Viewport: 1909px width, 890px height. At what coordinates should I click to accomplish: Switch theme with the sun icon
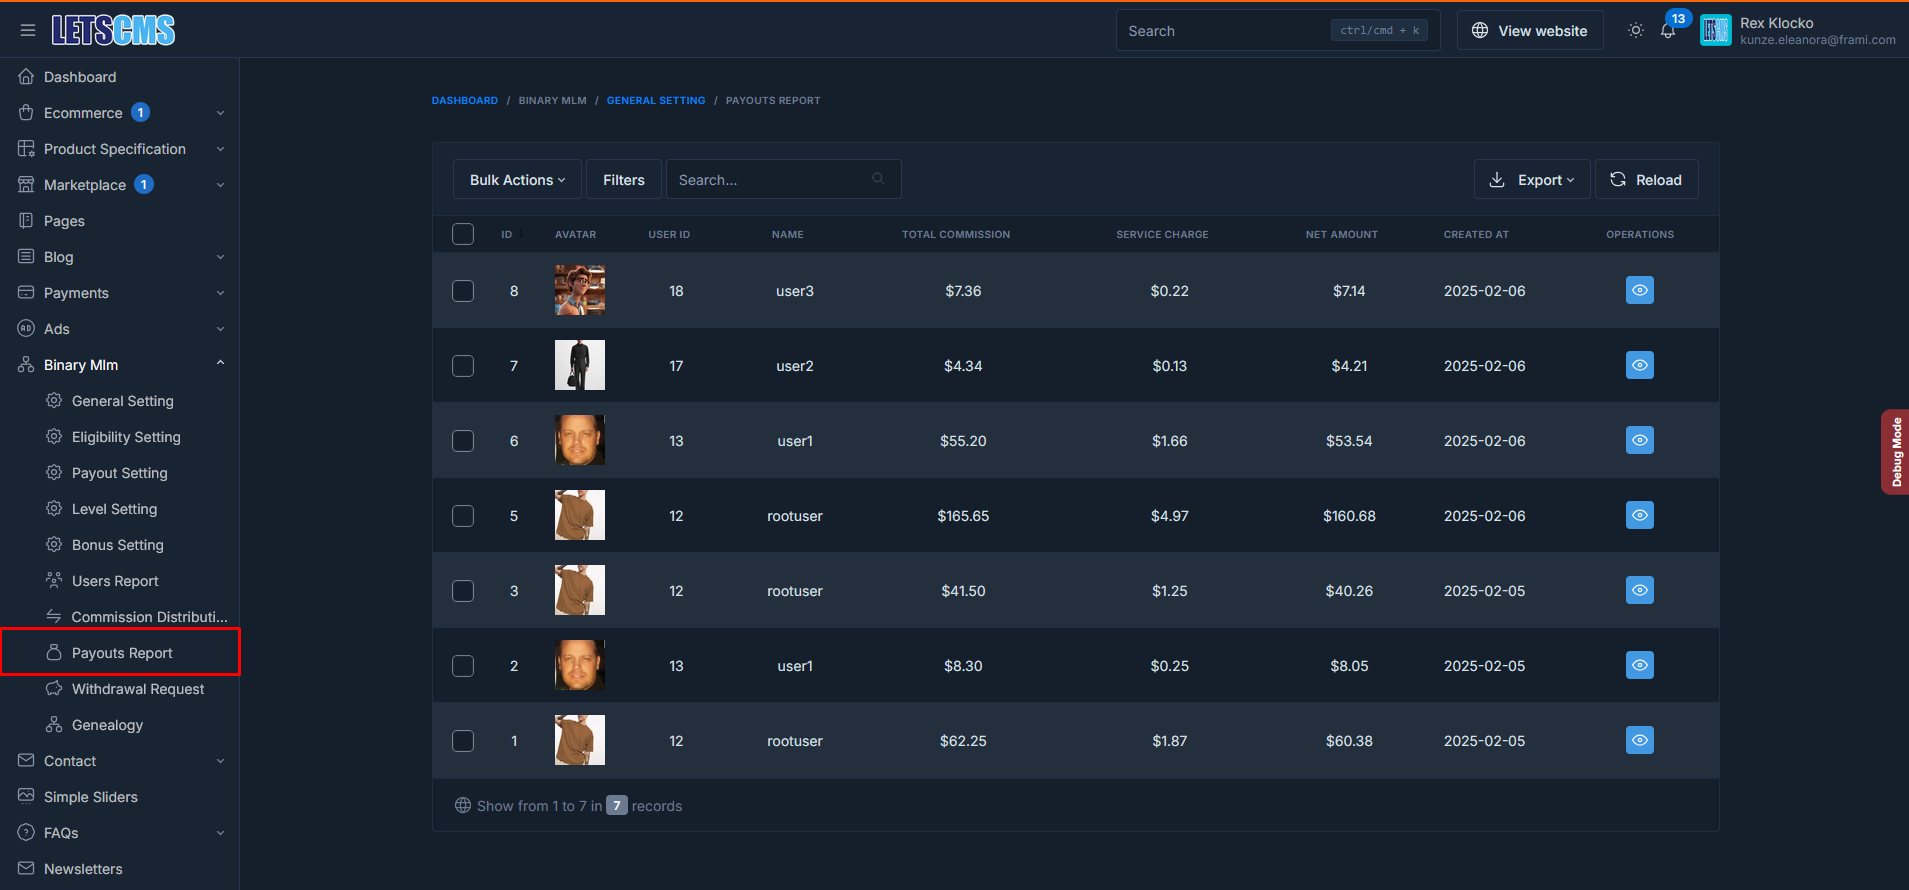click(1635, 30)
